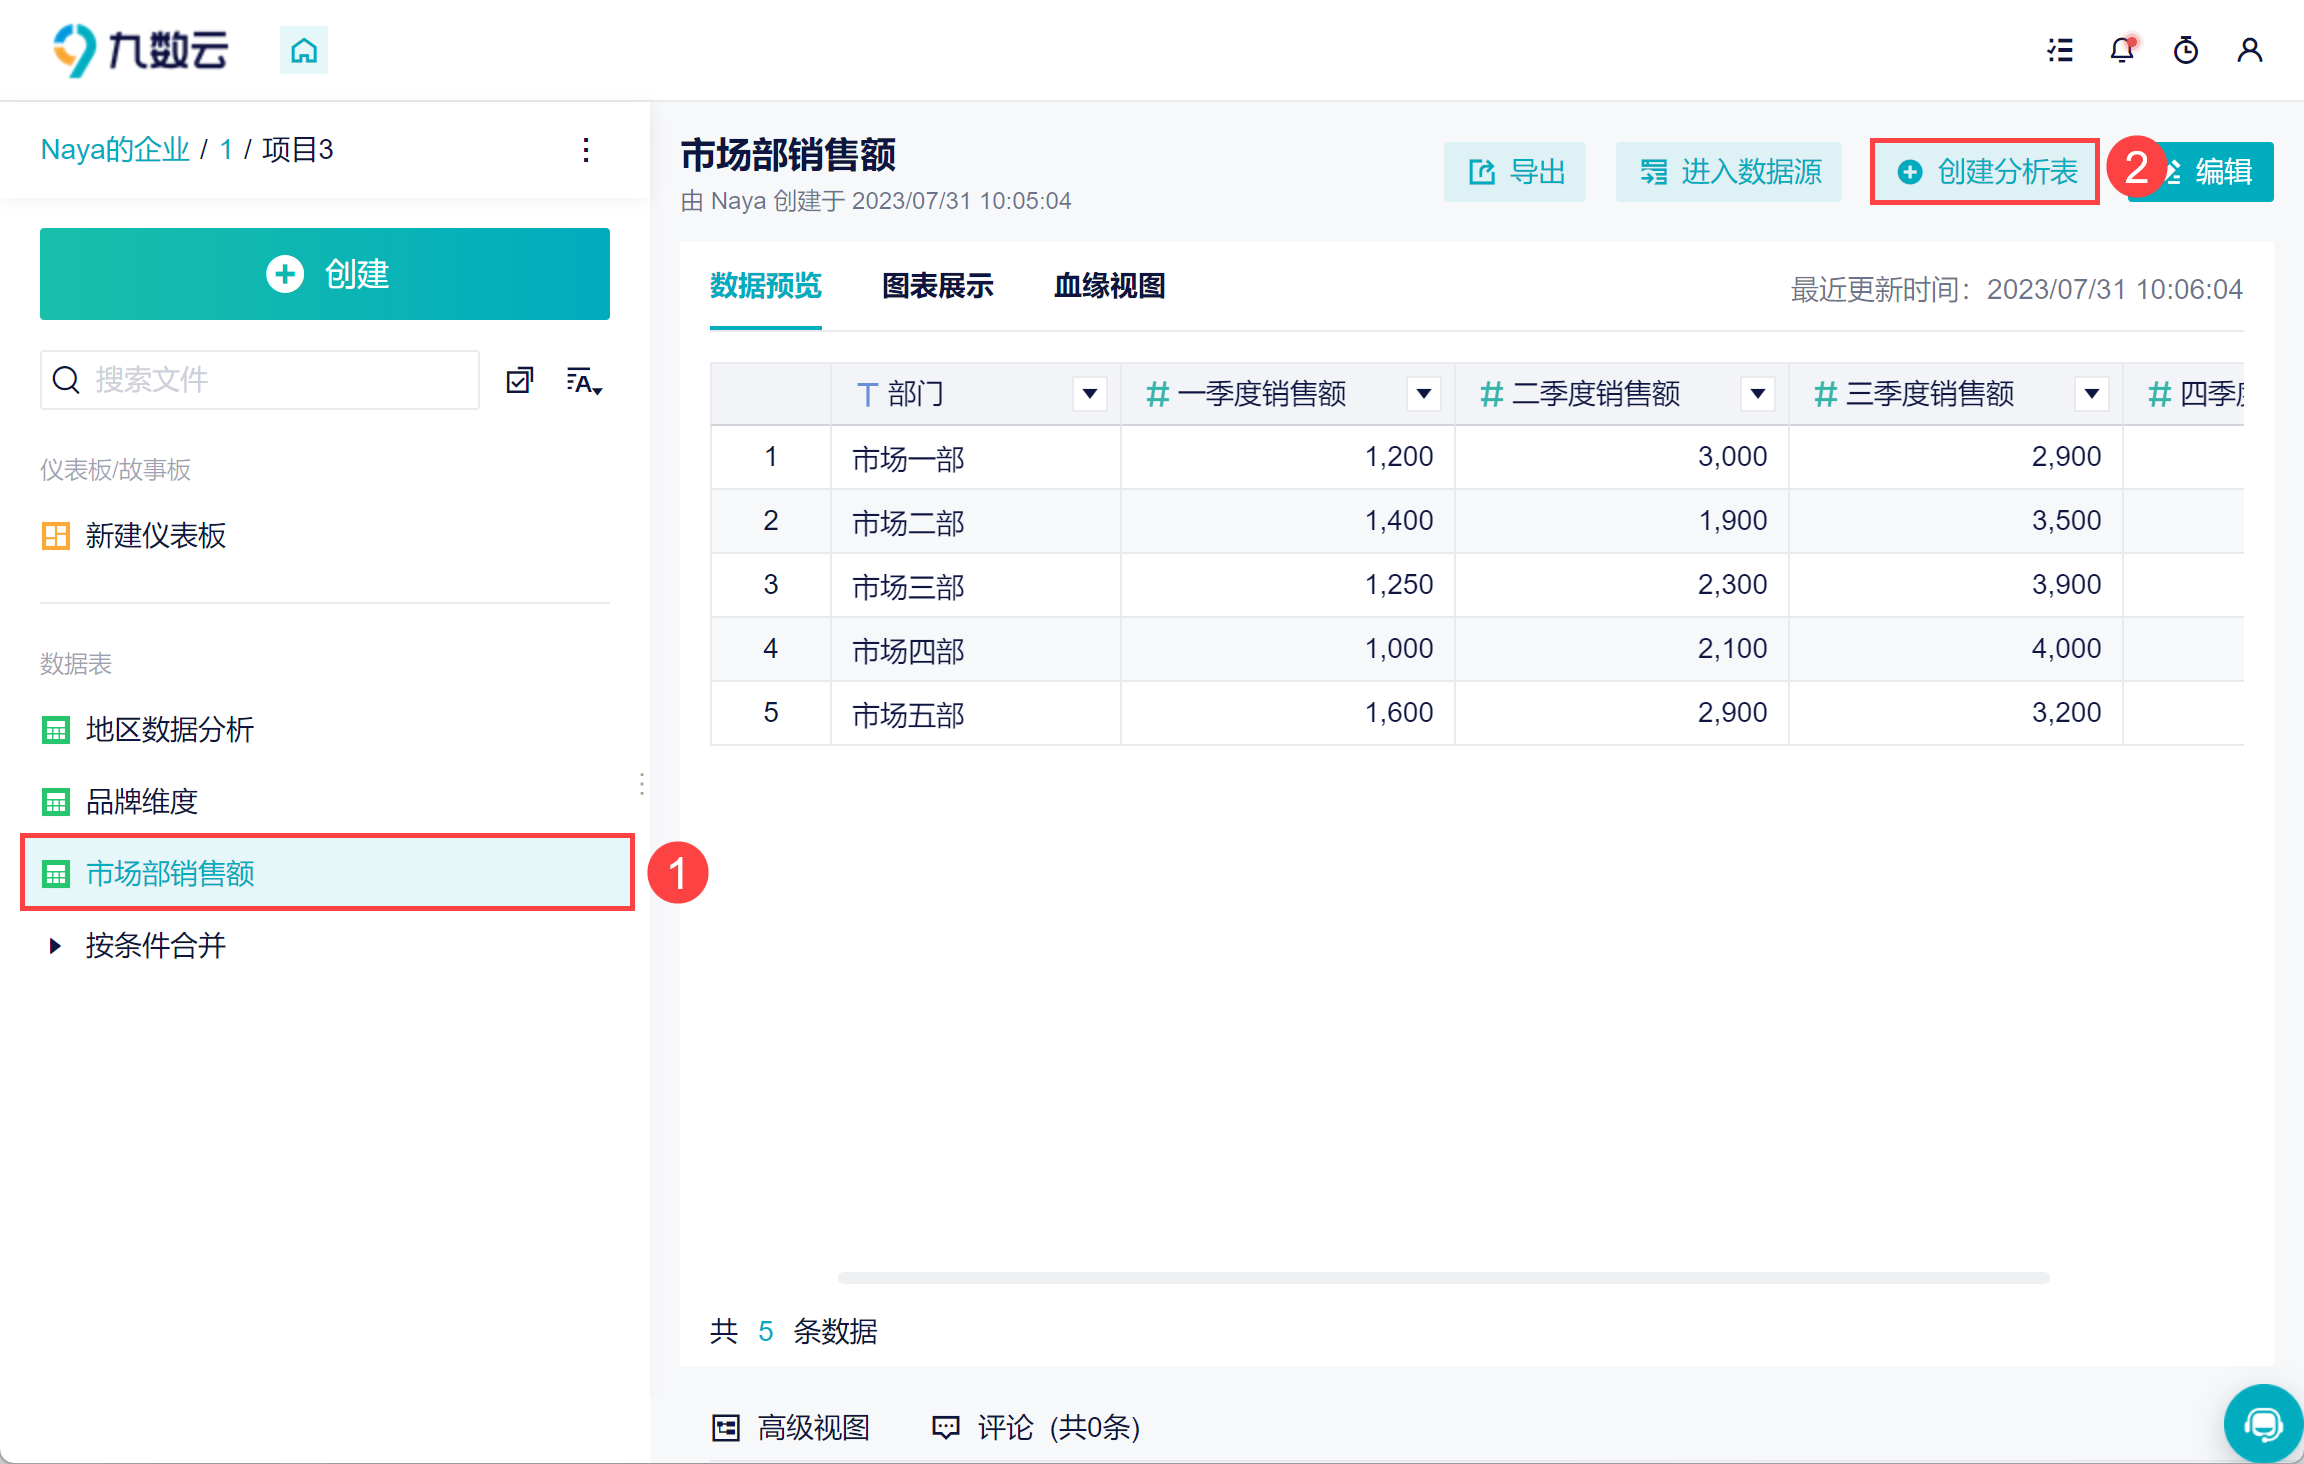Click the table icon beside 品牌维度
2304x1464 pixels.
(x=56, y=802)
